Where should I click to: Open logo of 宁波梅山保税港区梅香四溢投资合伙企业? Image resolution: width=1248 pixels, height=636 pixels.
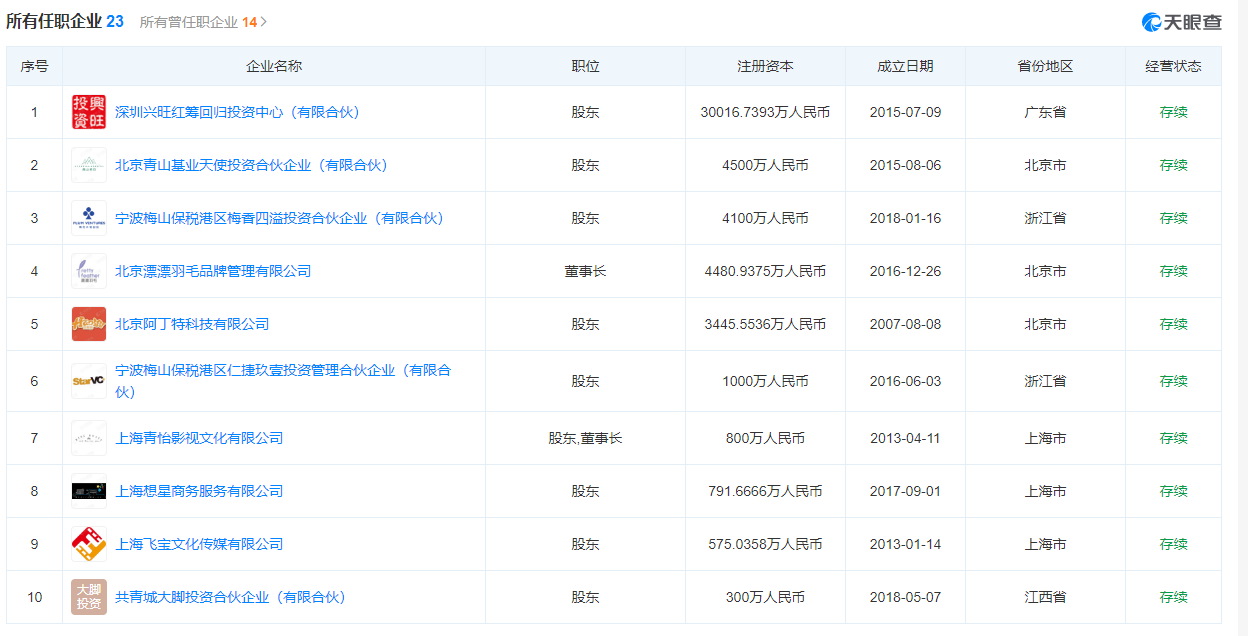89,218
